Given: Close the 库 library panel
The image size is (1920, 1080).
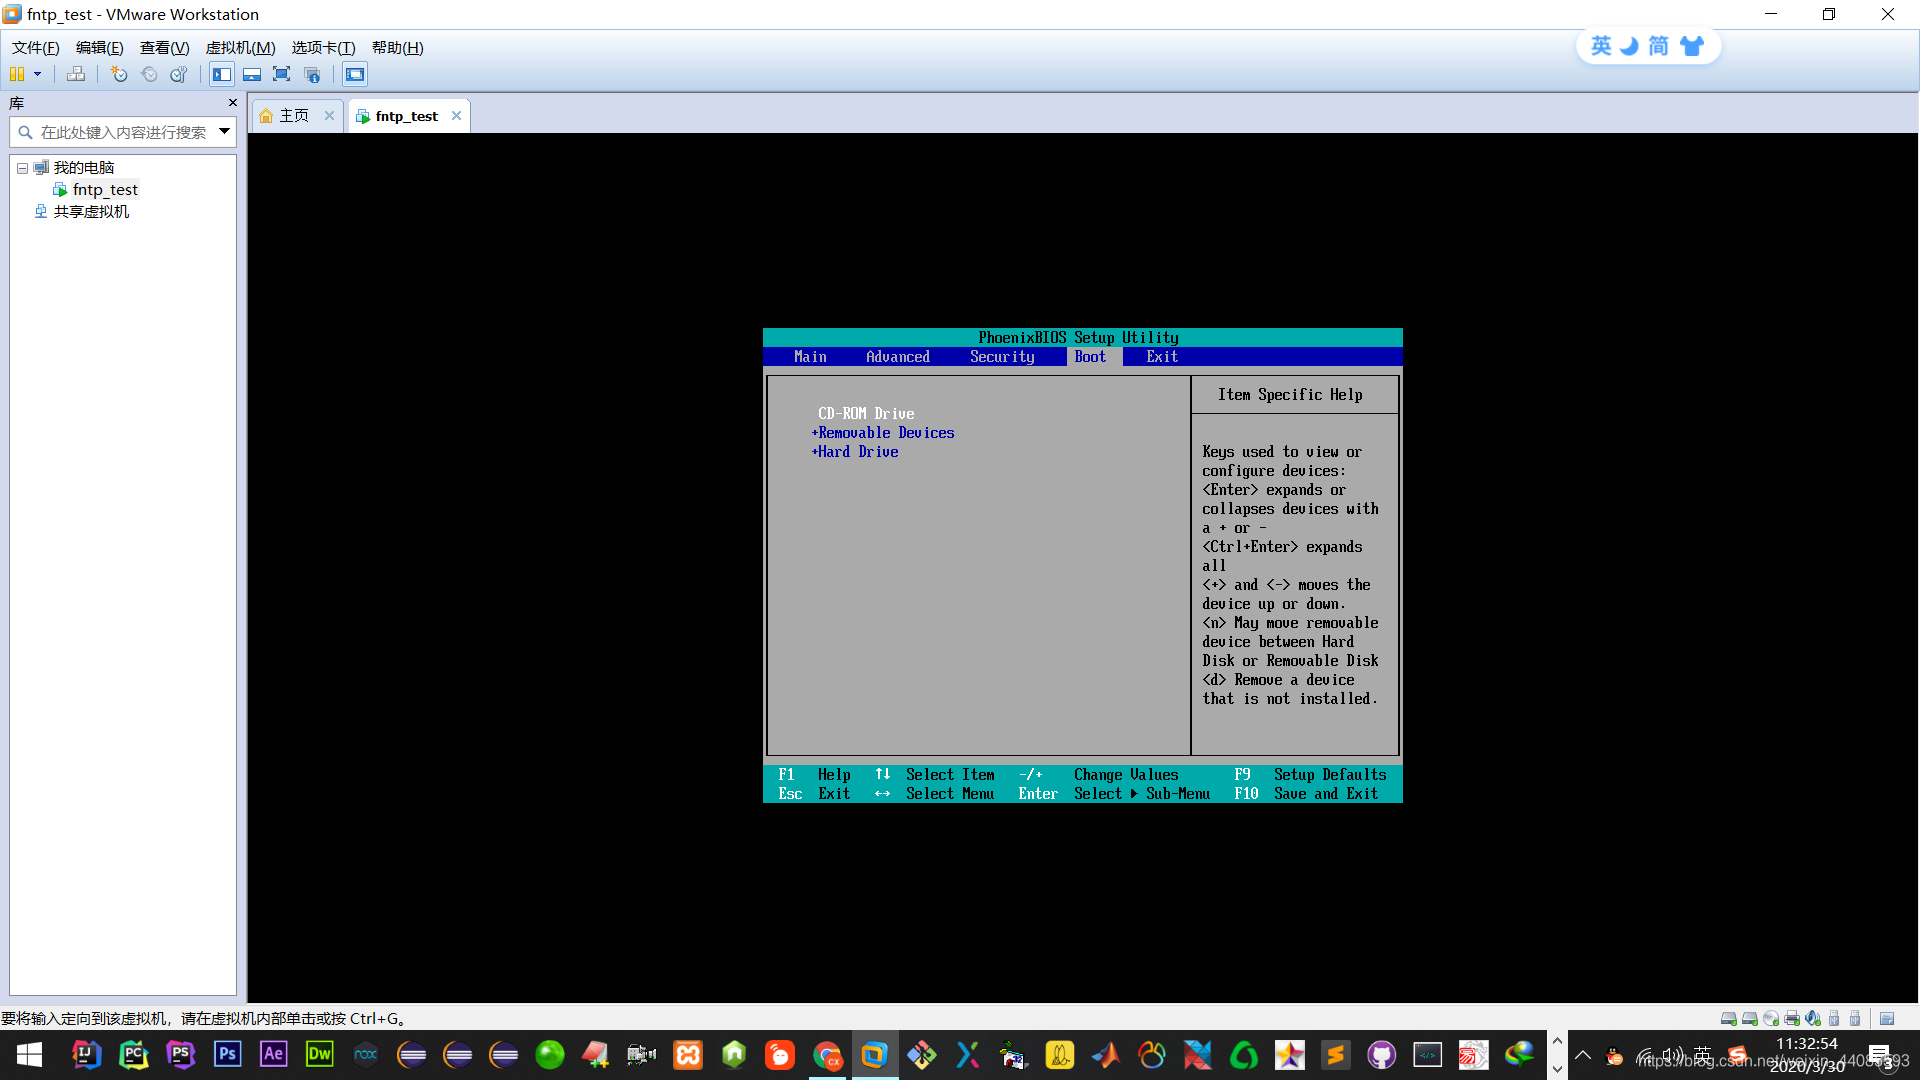Looking at the screenshot, I should (233, 103).
